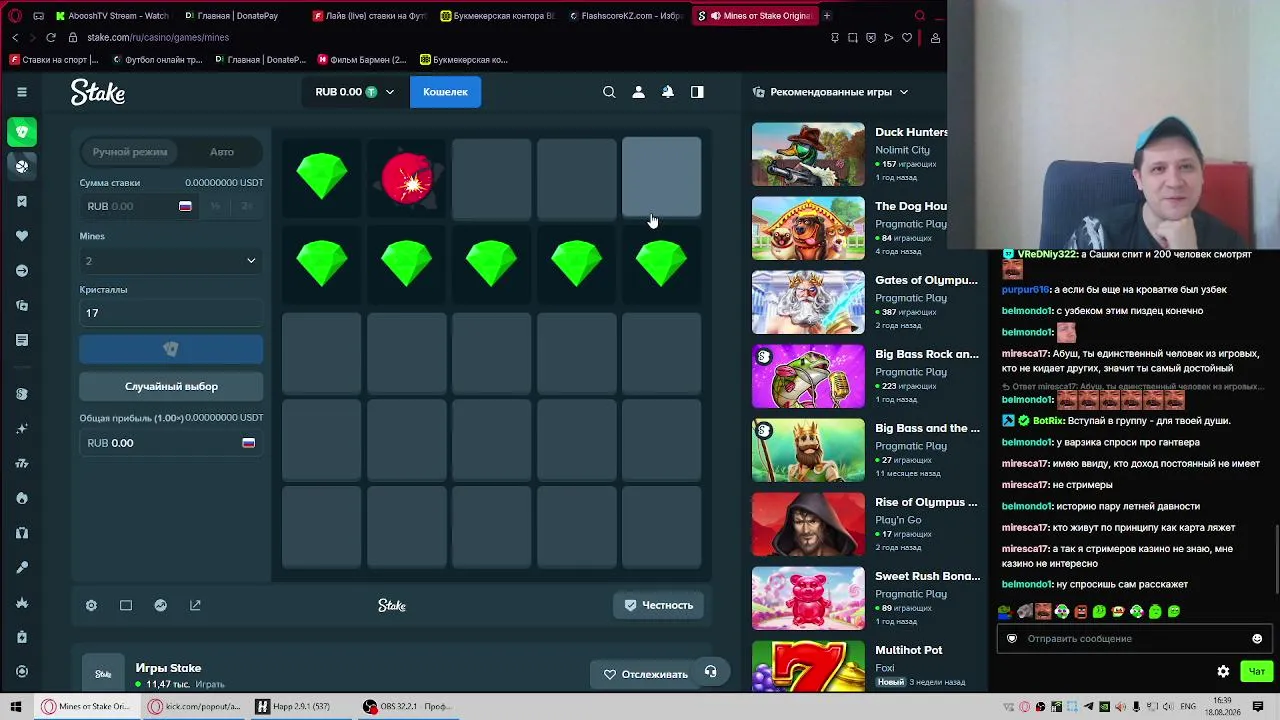This screenshot has width=1280, height=720.
Task: Switch to Лайв (live) ставки tab
Action: [x=370, y=16]
